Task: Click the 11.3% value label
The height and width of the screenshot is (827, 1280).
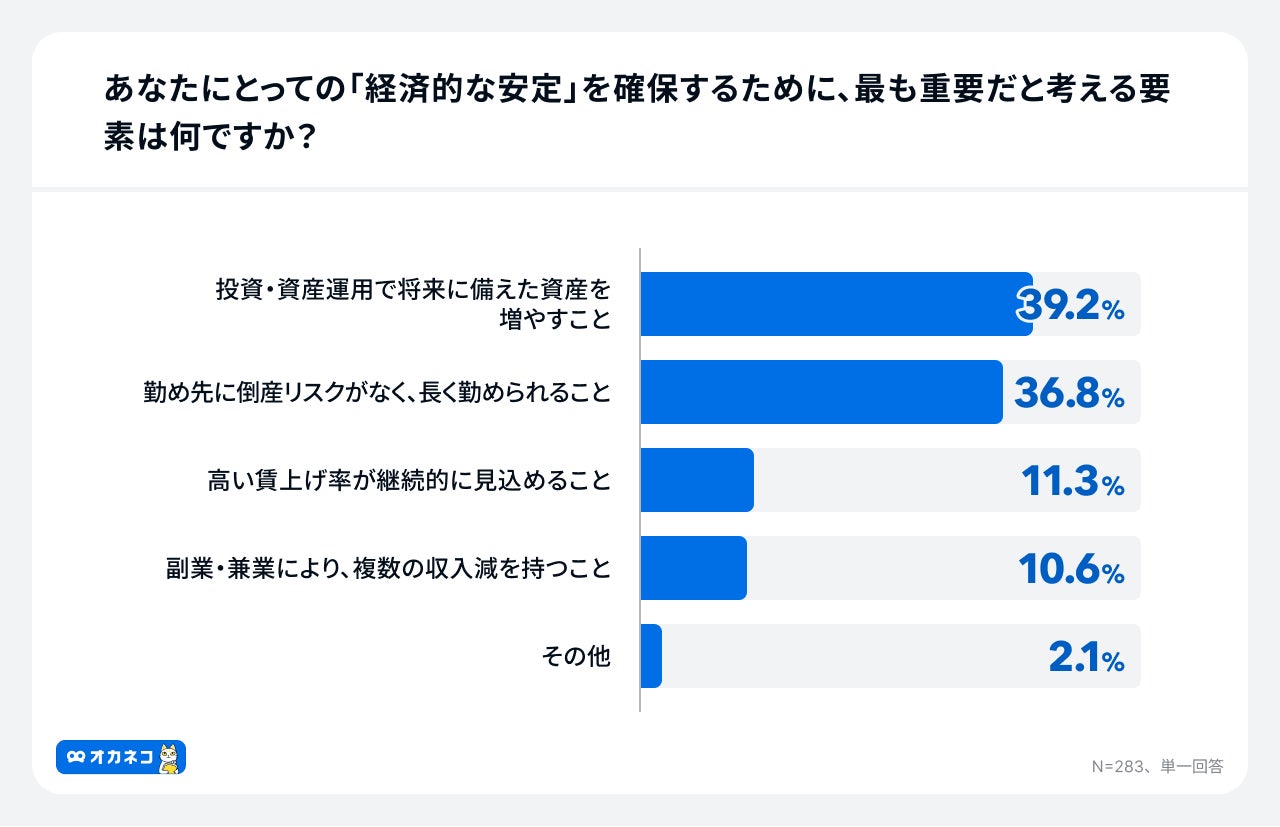Action: click(1072, 481)
